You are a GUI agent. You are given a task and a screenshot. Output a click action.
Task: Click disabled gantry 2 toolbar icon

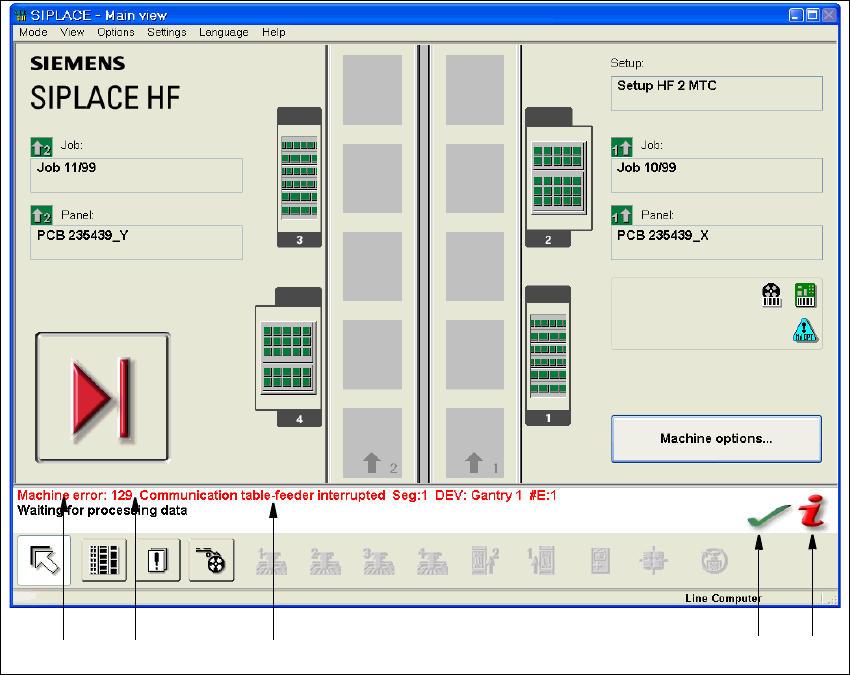[x=325, y=561]
